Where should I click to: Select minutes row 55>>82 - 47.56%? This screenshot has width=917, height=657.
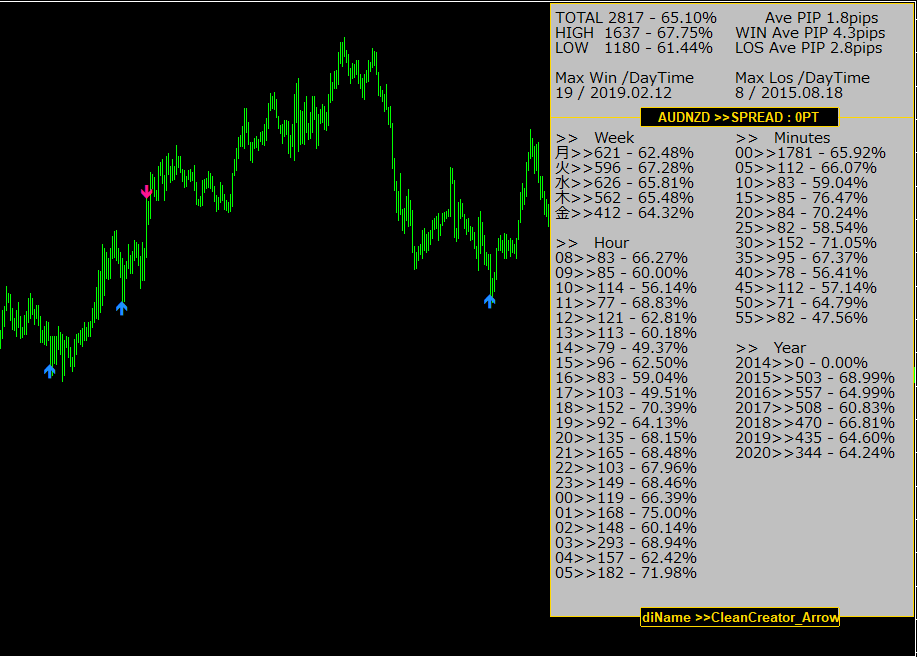801,318
